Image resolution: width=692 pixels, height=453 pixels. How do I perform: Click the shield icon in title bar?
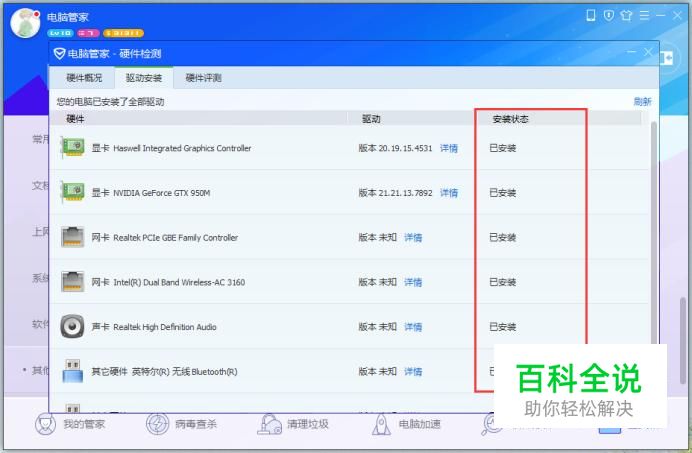point(609,15)
